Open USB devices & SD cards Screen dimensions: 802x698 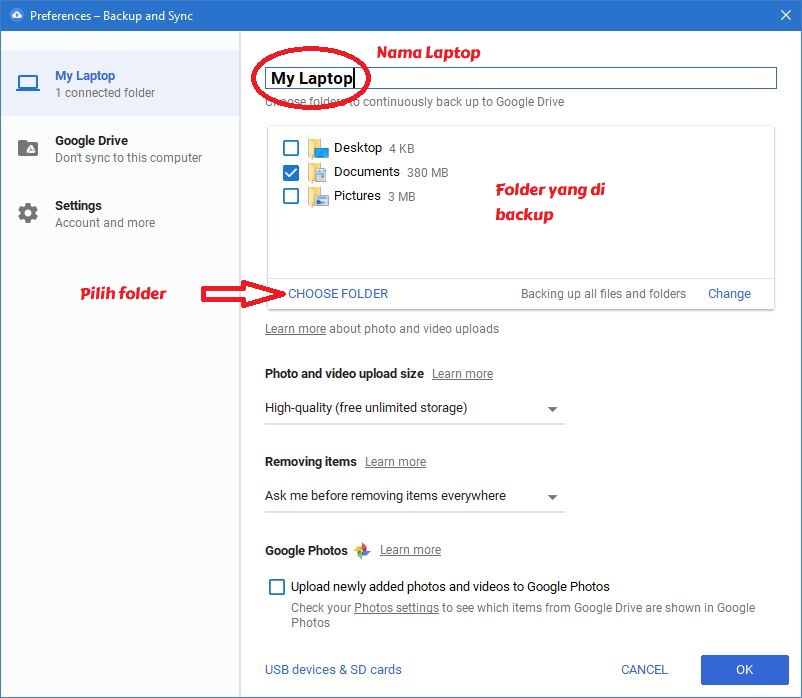point(333,669)
